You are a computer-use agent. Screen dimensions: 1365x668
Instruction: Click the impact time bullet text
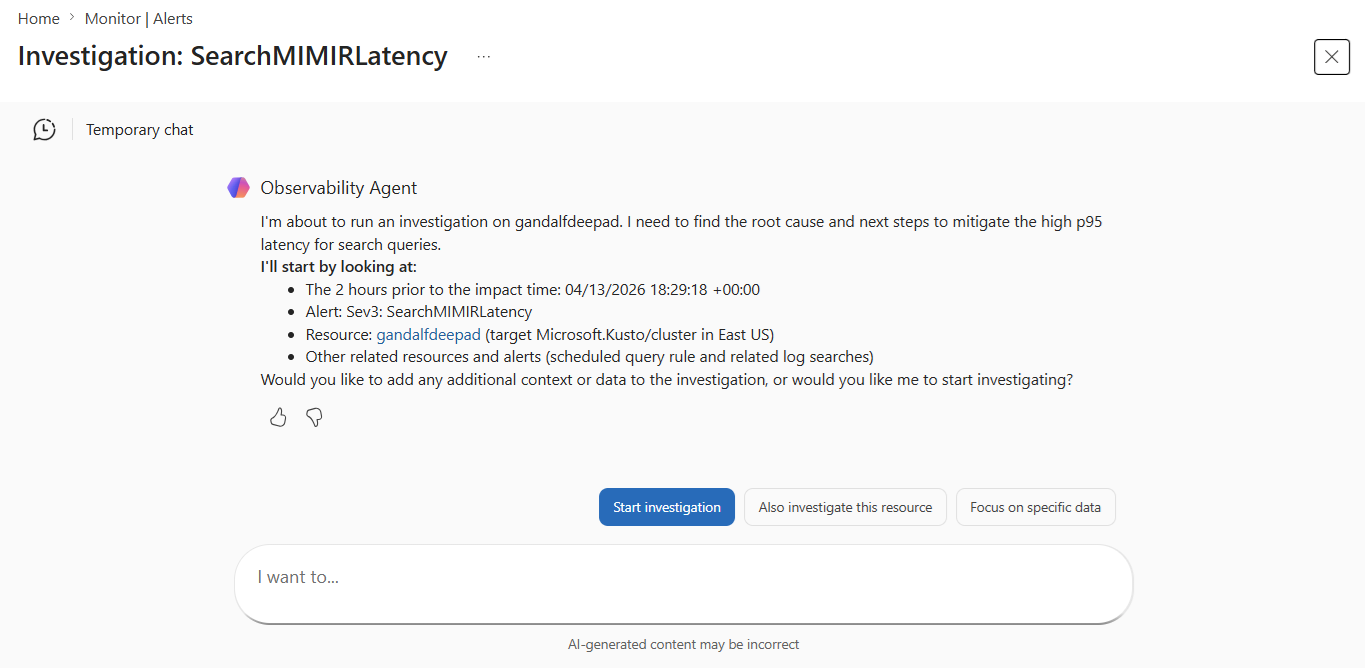coord(533,290)
